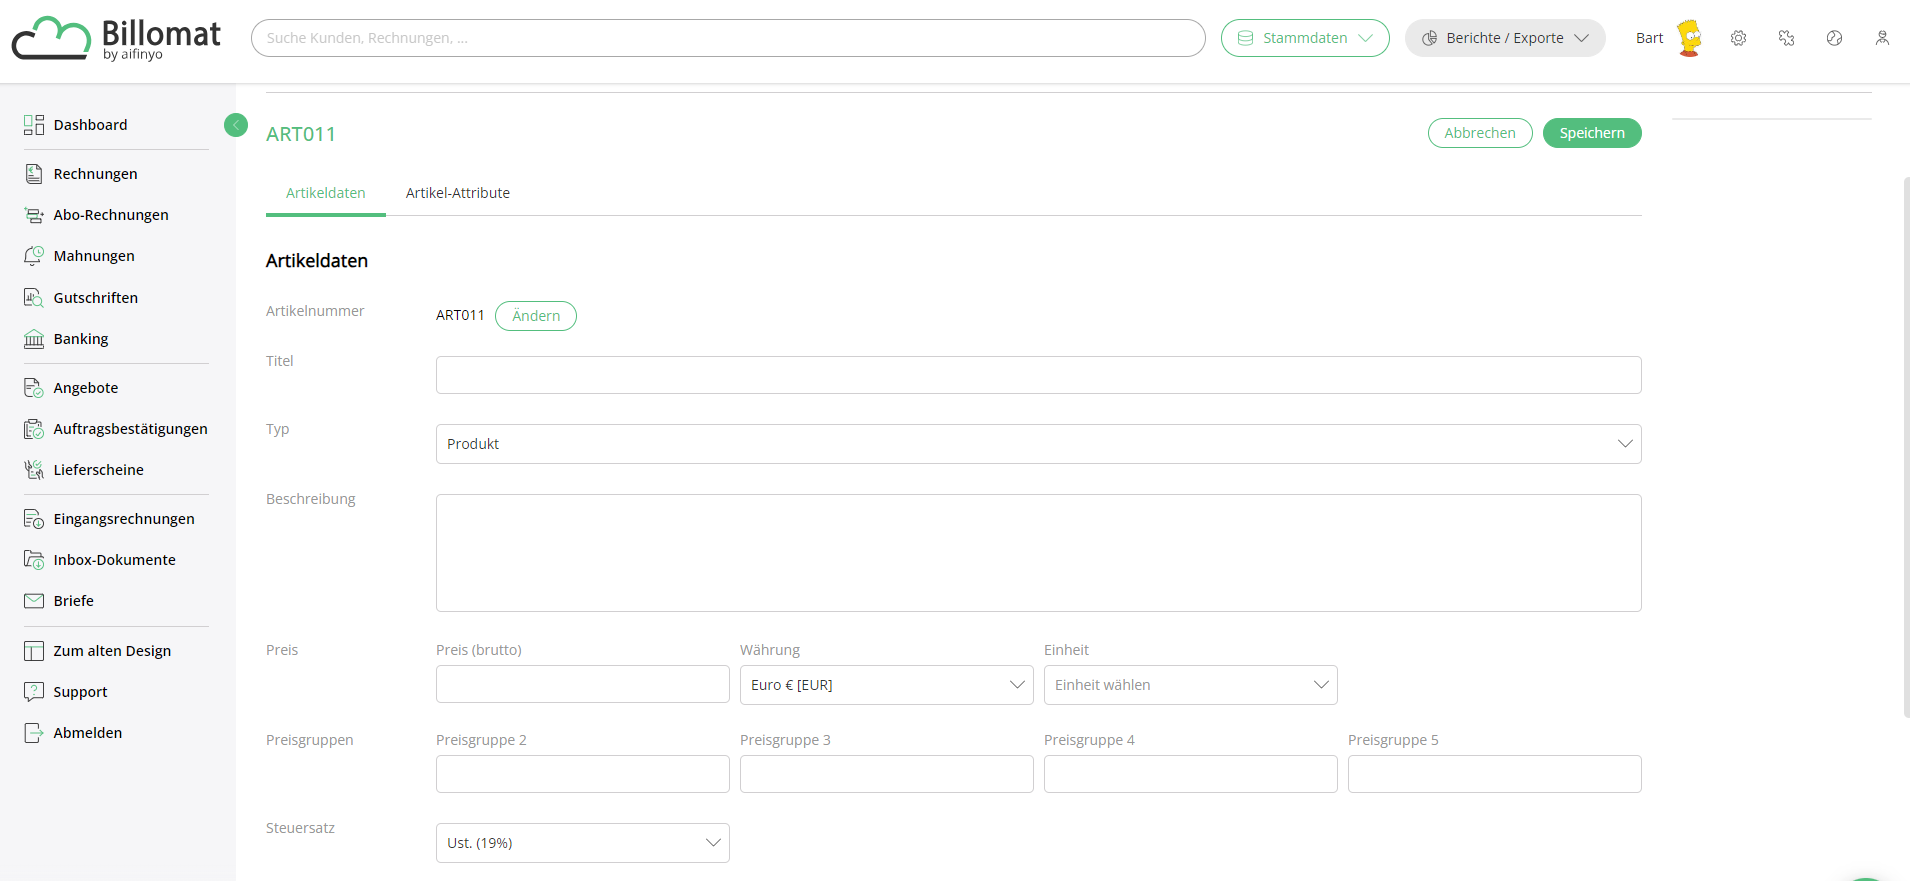Click the Auftragsbestätigungen clipboard icon
This screenshot has width=1910, height=881.
coord(34,429)
